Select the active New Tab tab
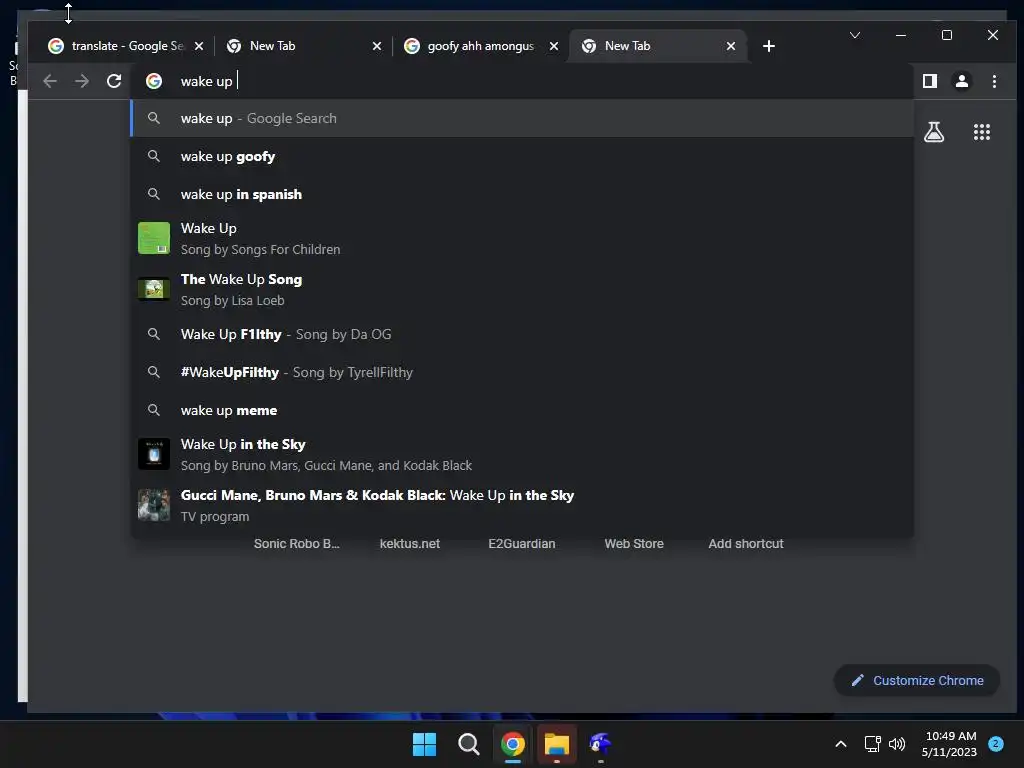The image size is (1024, 768). (658, 46)
